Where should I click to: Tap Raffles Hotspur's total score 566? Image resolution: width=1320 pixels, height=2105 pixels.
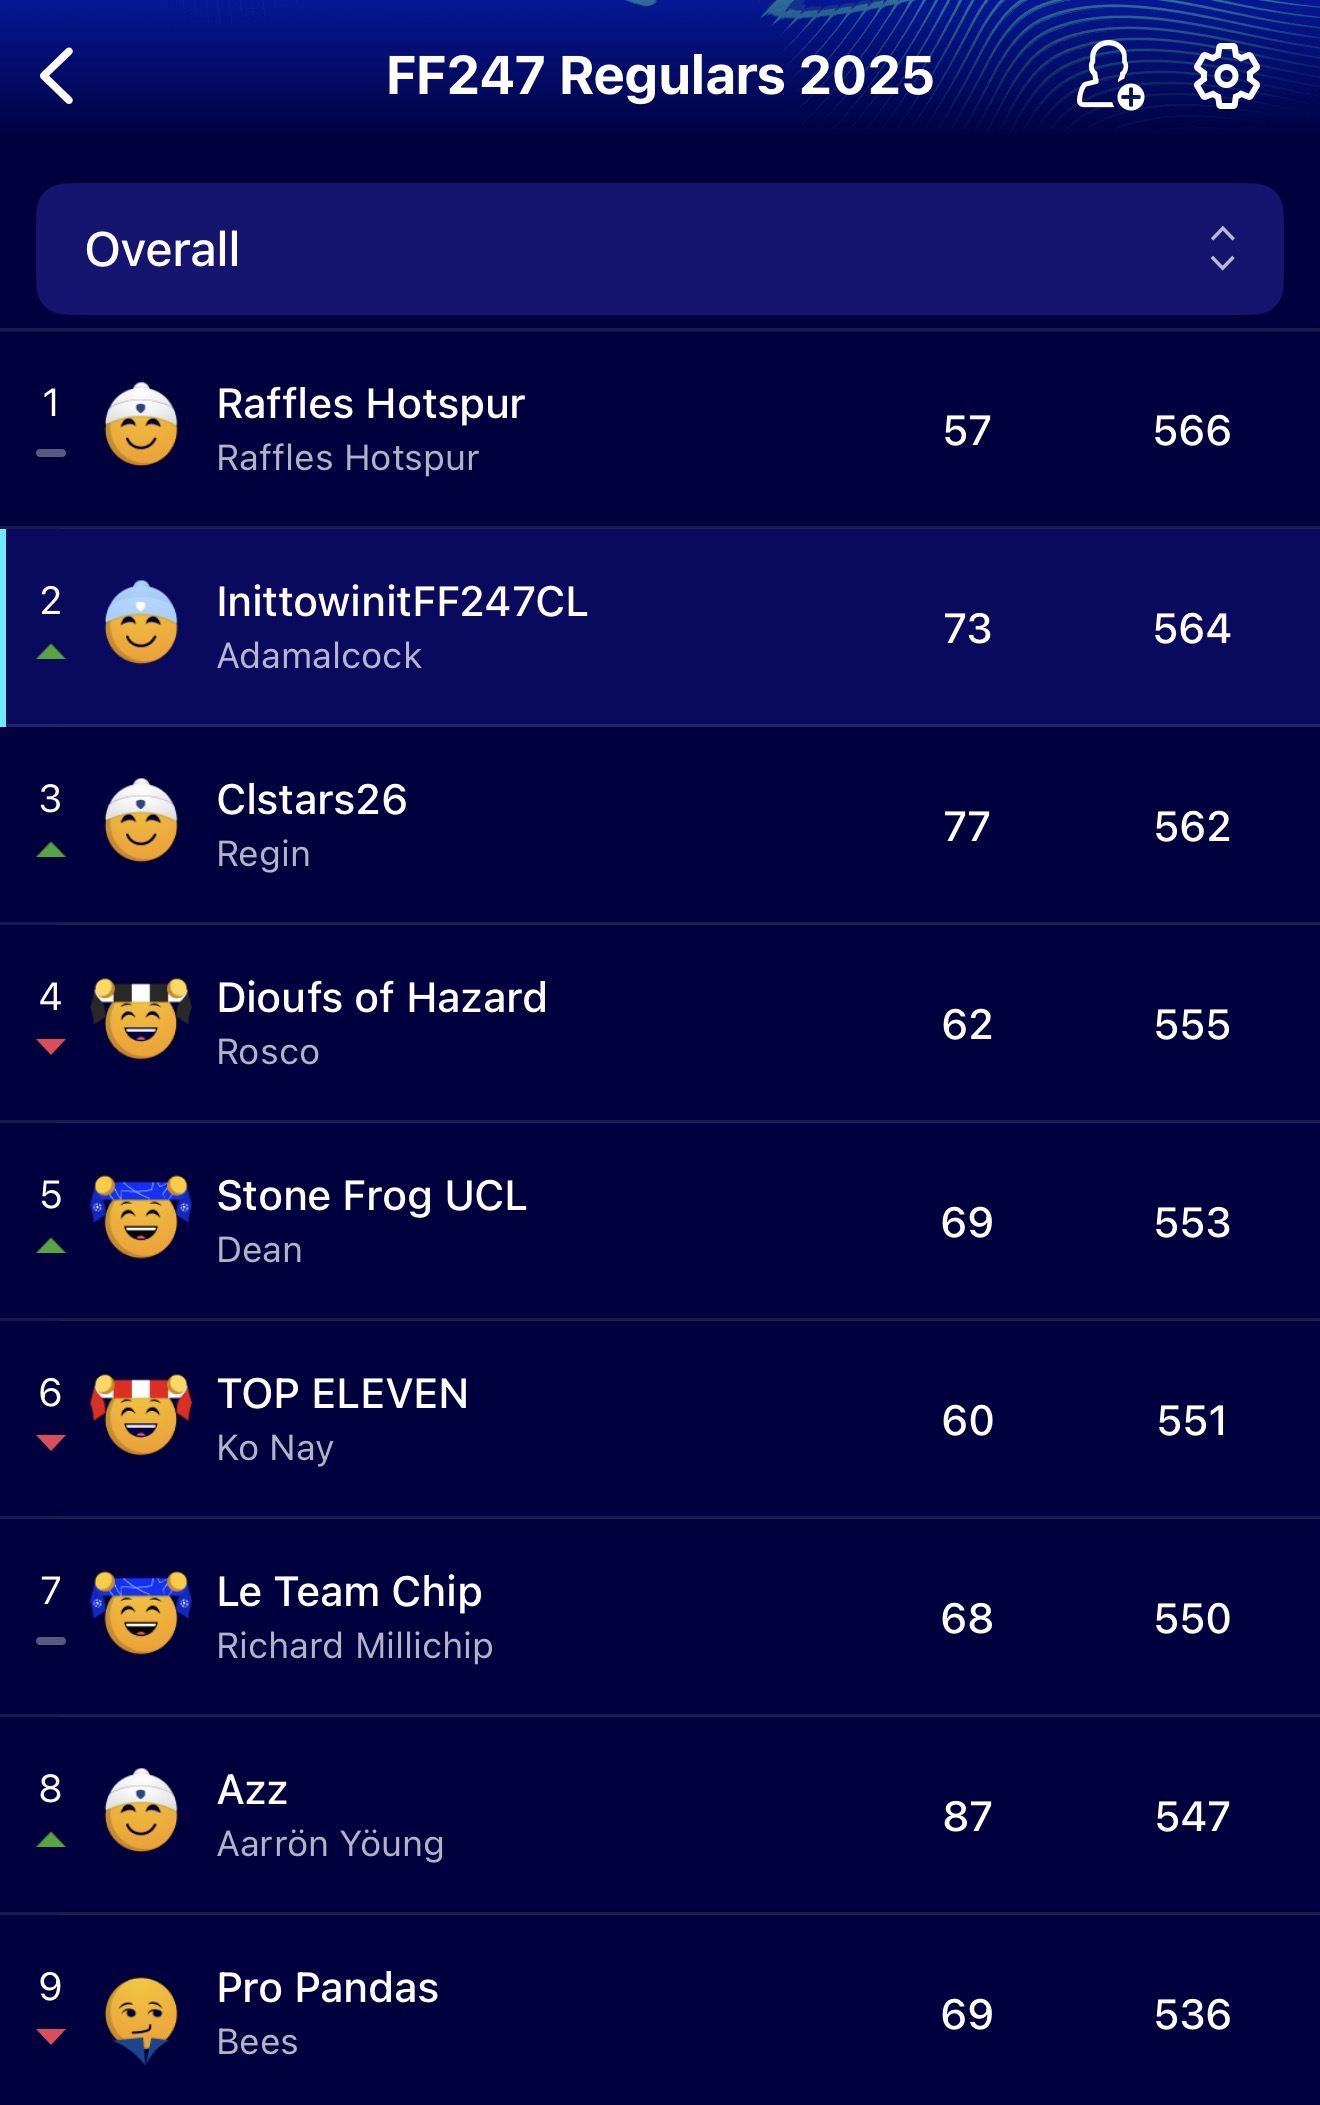point(1191,431)
